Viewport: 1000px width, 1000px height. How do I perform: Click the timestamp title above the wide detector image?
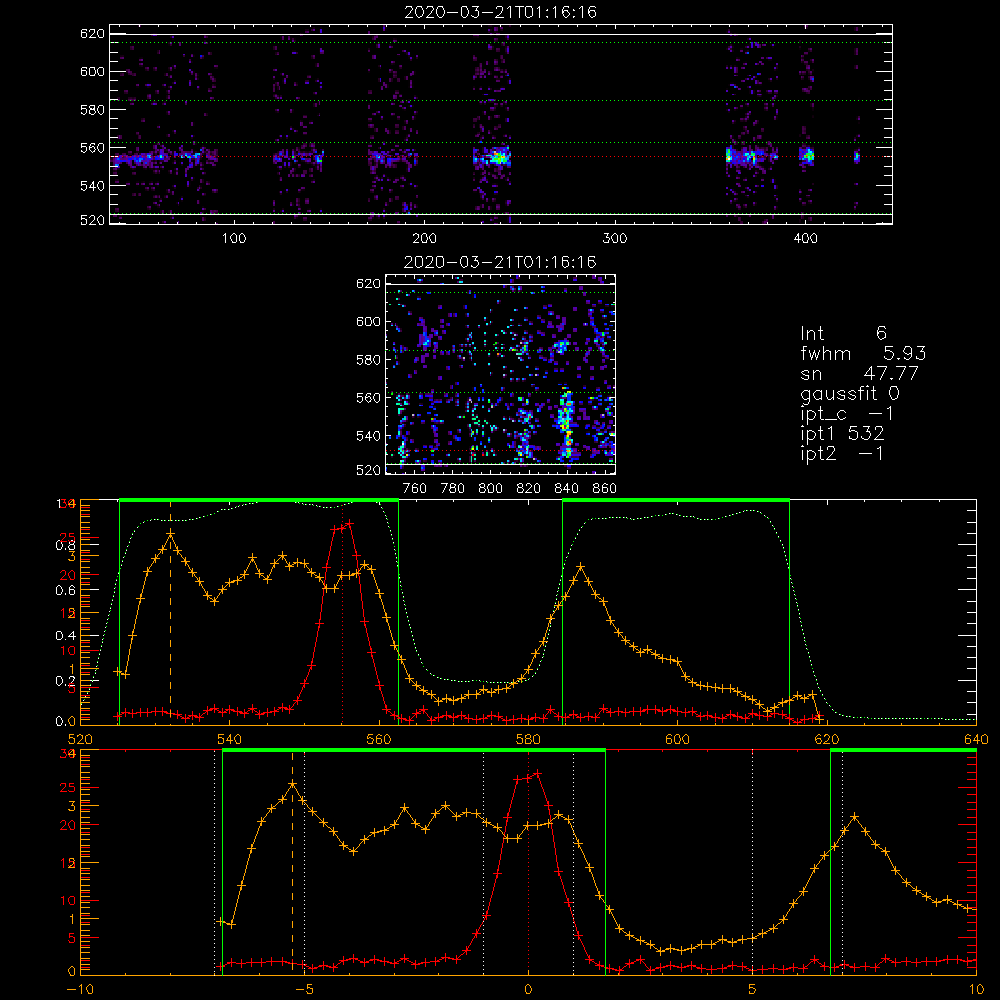point(501,12)
